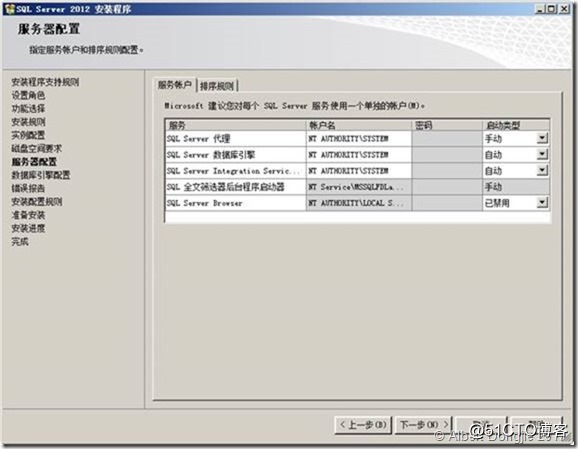Click 设置角色 step in sidebar

(x=28, y=95)
